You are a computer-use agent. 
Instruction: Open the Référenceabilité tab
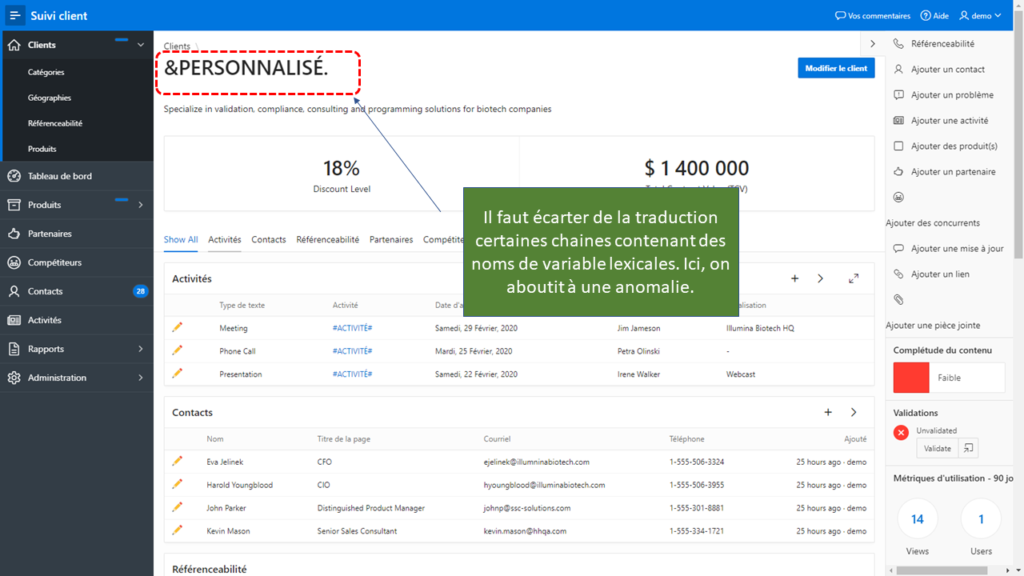327,240
